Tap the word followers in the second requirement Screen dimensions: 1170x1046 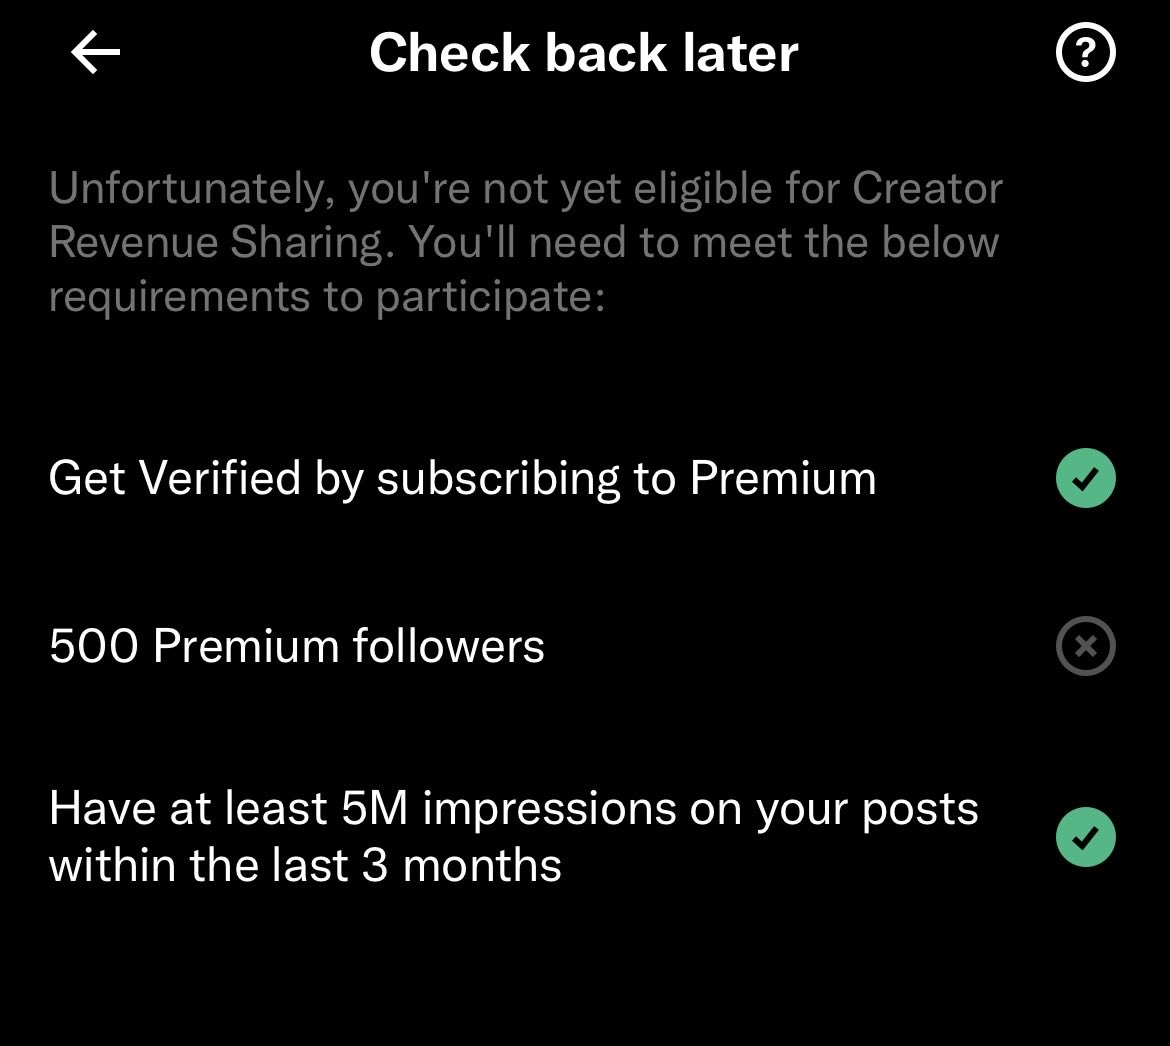tap(448, 646)
